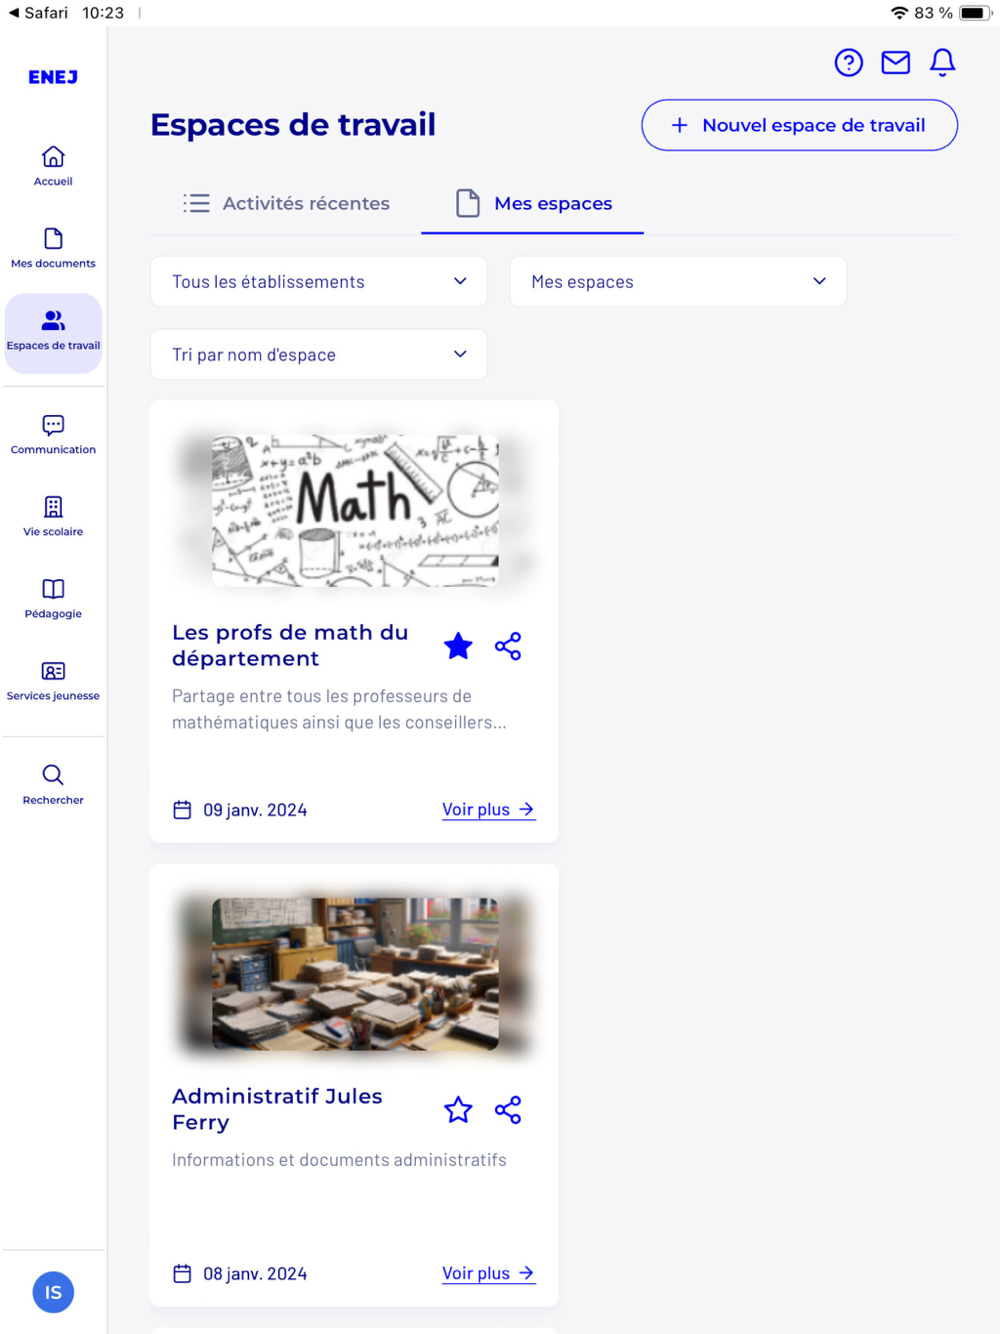Image resolution: width=1000 pixels, height=1334 pixels.
Task: Go to Accueil in the sidebar
Action: (x=53, y=166)
